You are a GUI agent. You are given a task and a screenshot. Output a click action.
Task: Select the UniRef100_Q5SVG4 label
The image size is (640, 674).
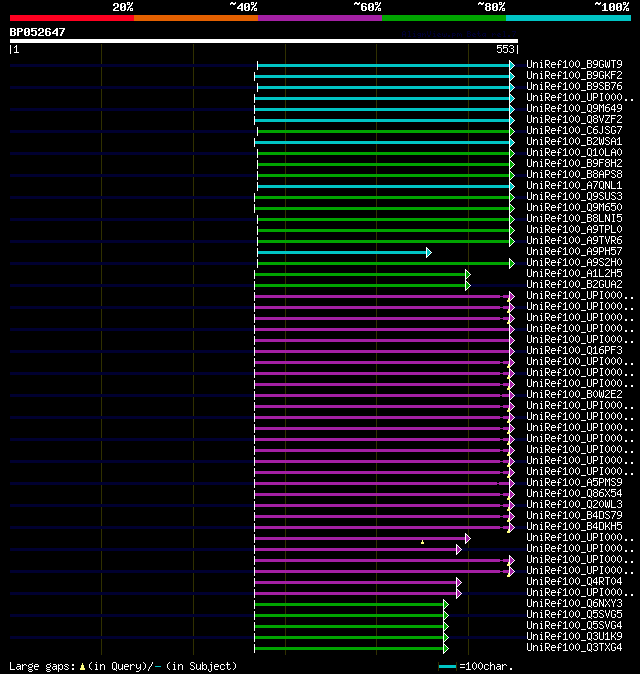[x=574, y=625]
